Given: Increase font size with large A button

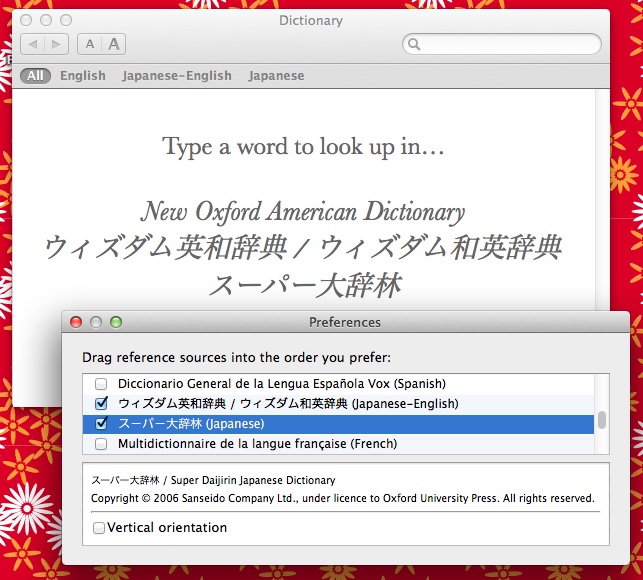Looking at the screenshot, I should [x=114, y=44].
